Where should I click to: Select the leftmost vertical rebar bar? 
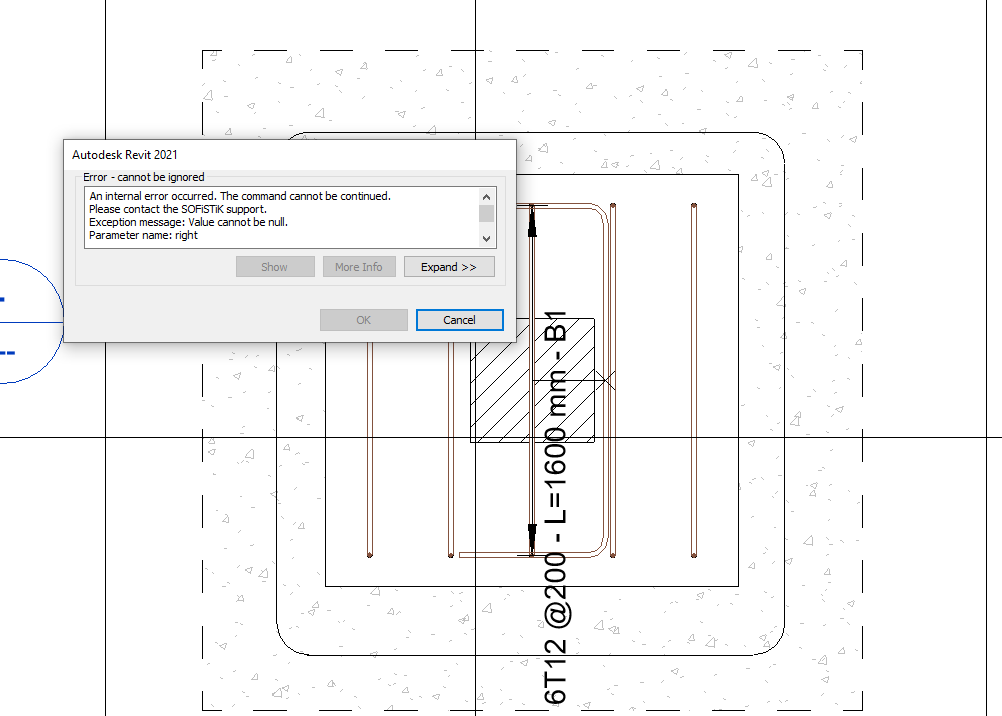tap(370, 450)
